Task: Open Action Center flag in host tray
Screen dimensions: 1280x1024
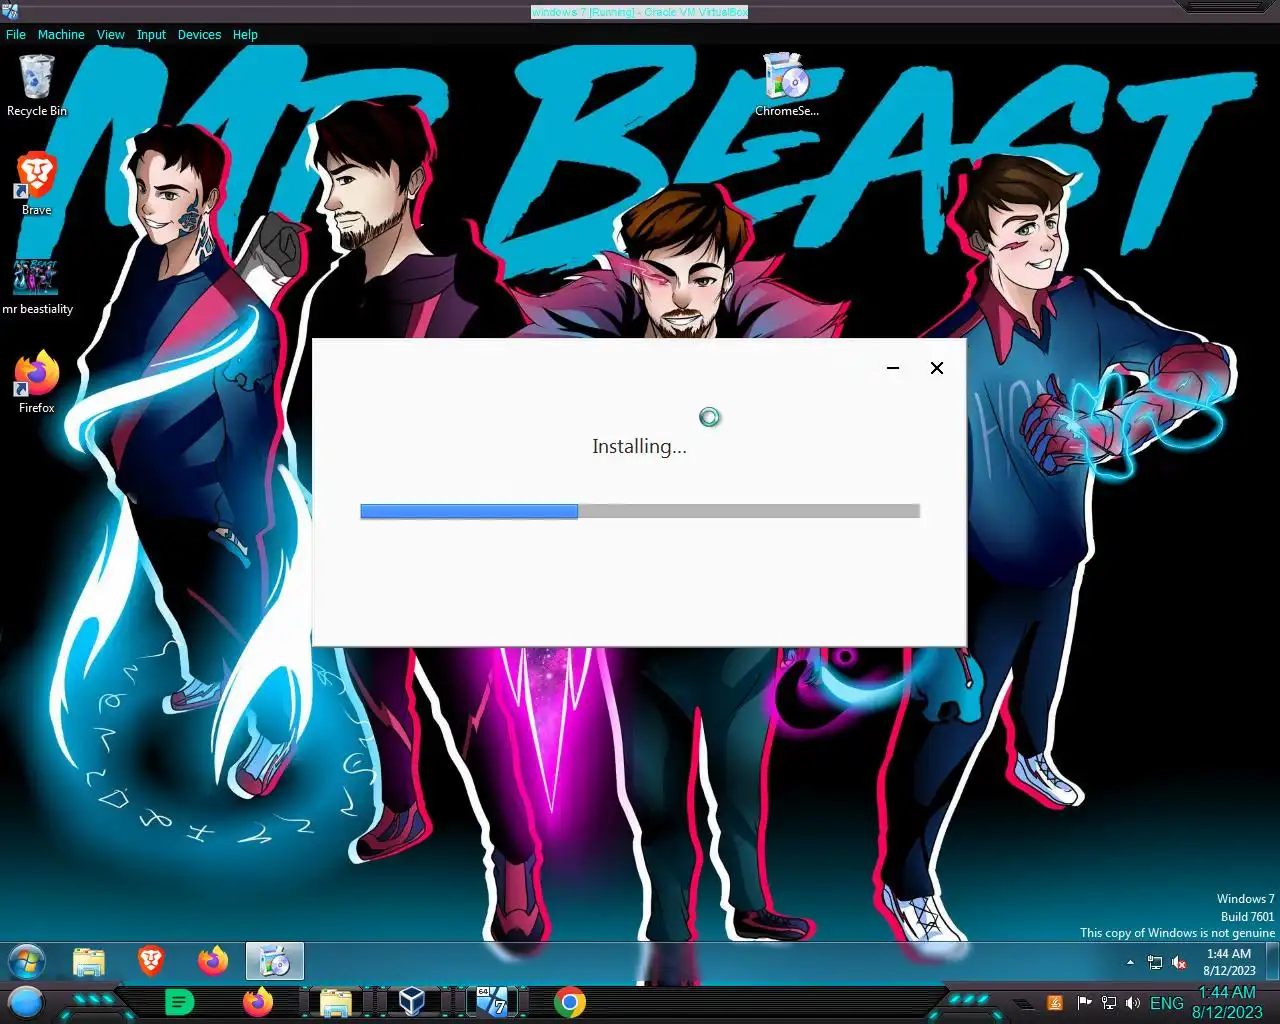Action: coord(1084,1003)
